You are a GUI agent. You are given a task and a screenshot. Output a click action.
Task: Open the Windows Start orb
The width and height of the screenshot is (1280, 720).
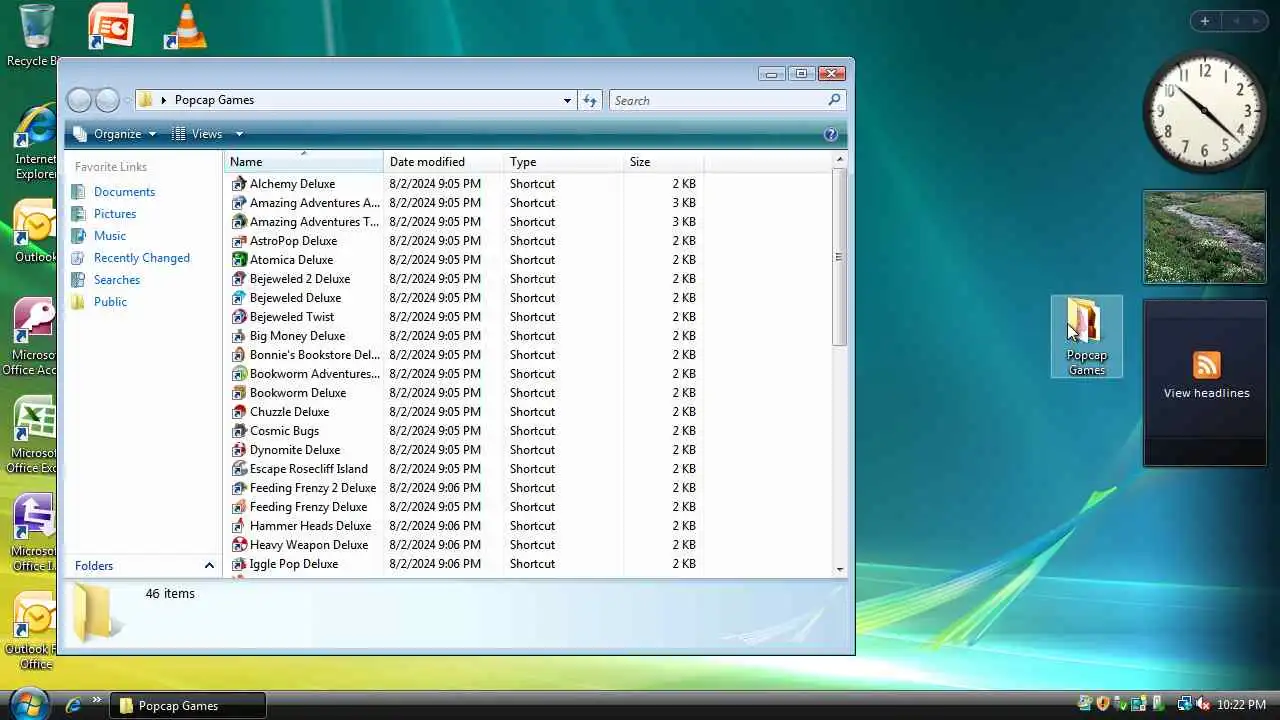(29, 705)
